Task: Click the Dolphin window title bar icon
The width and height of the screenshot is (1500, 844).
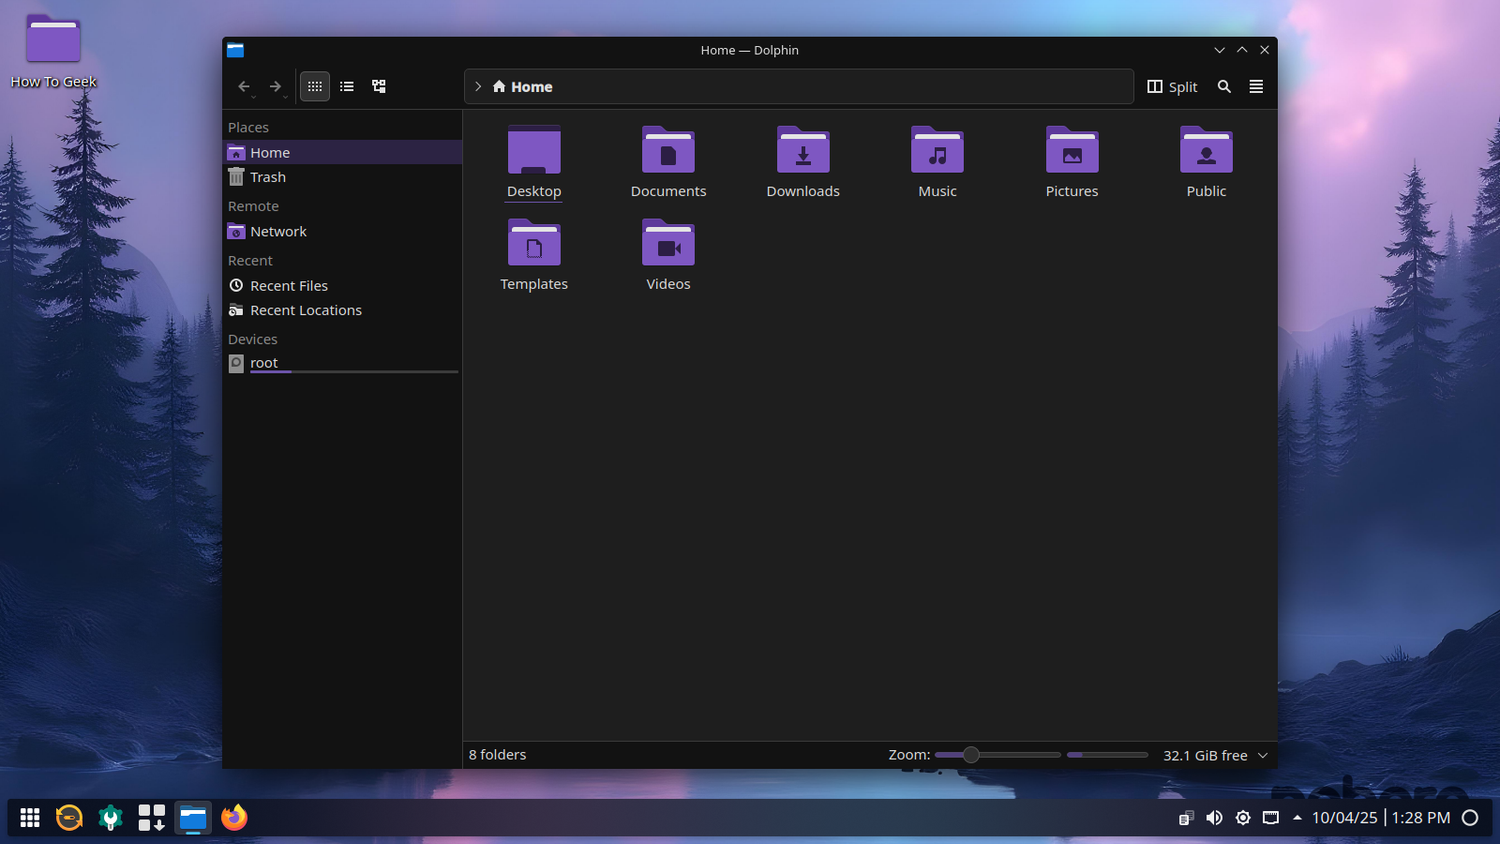Action: click(235, 50)
